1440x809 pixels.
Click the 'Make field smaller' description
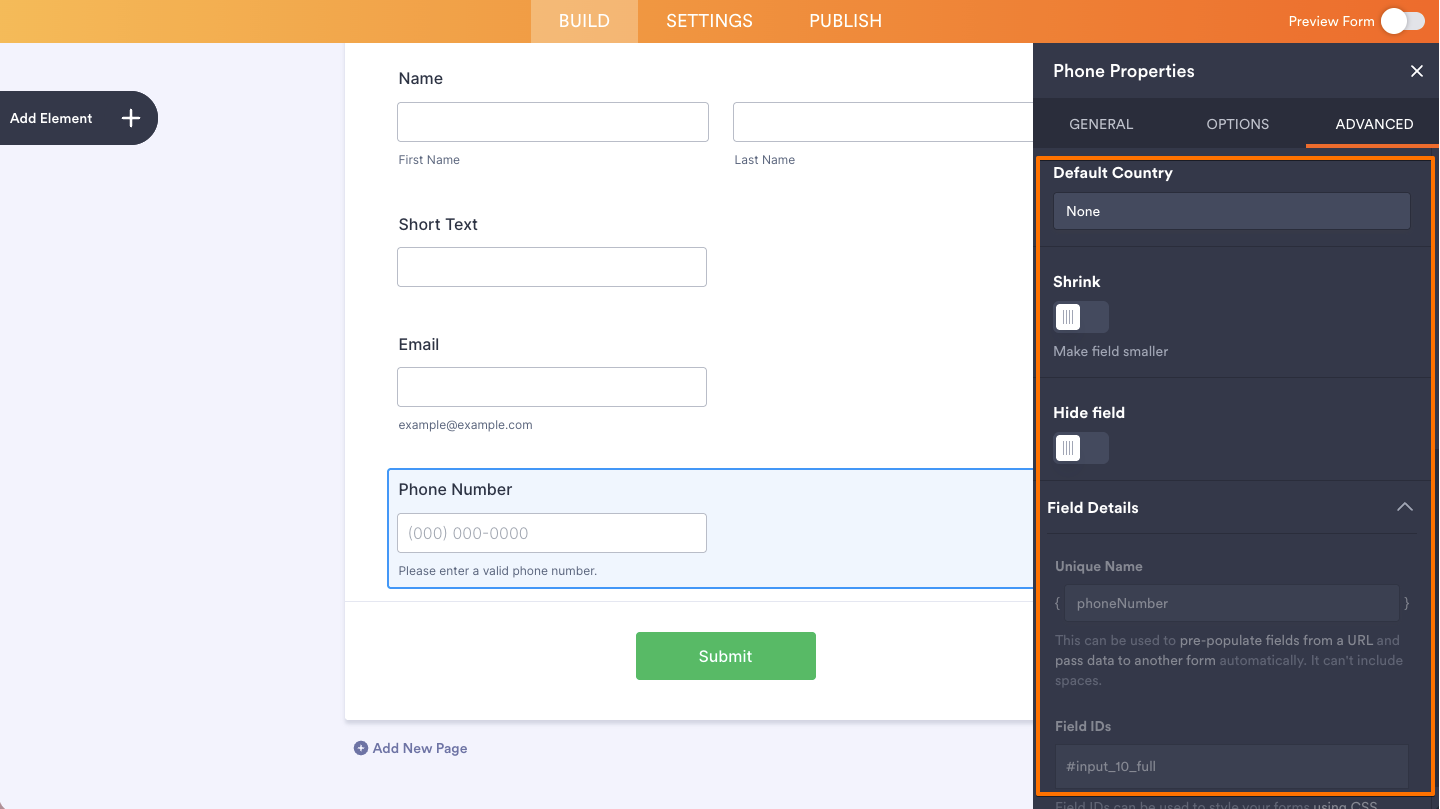point(1110,351)
